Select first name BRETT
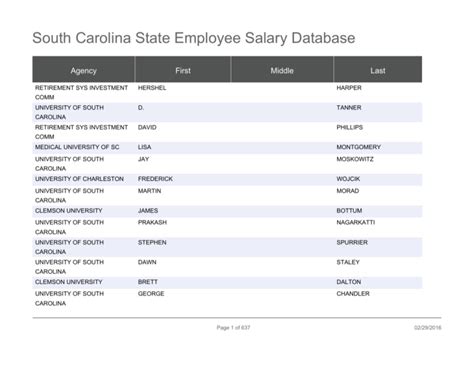The image size is (474, 365). pos(148,282)
